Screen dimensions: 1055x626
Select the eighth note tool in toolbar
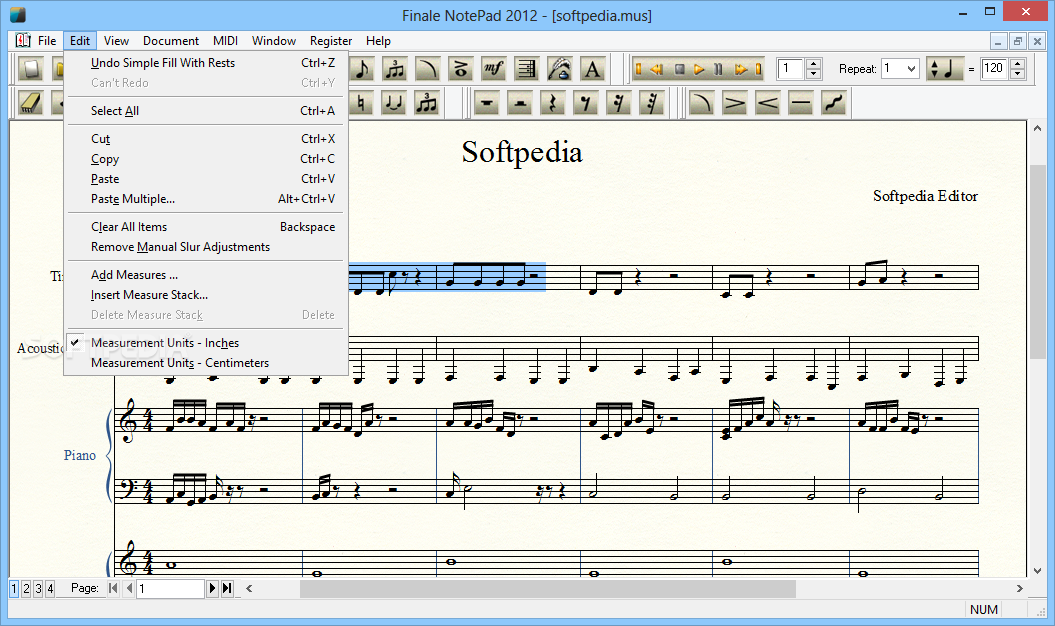[362, 69]
